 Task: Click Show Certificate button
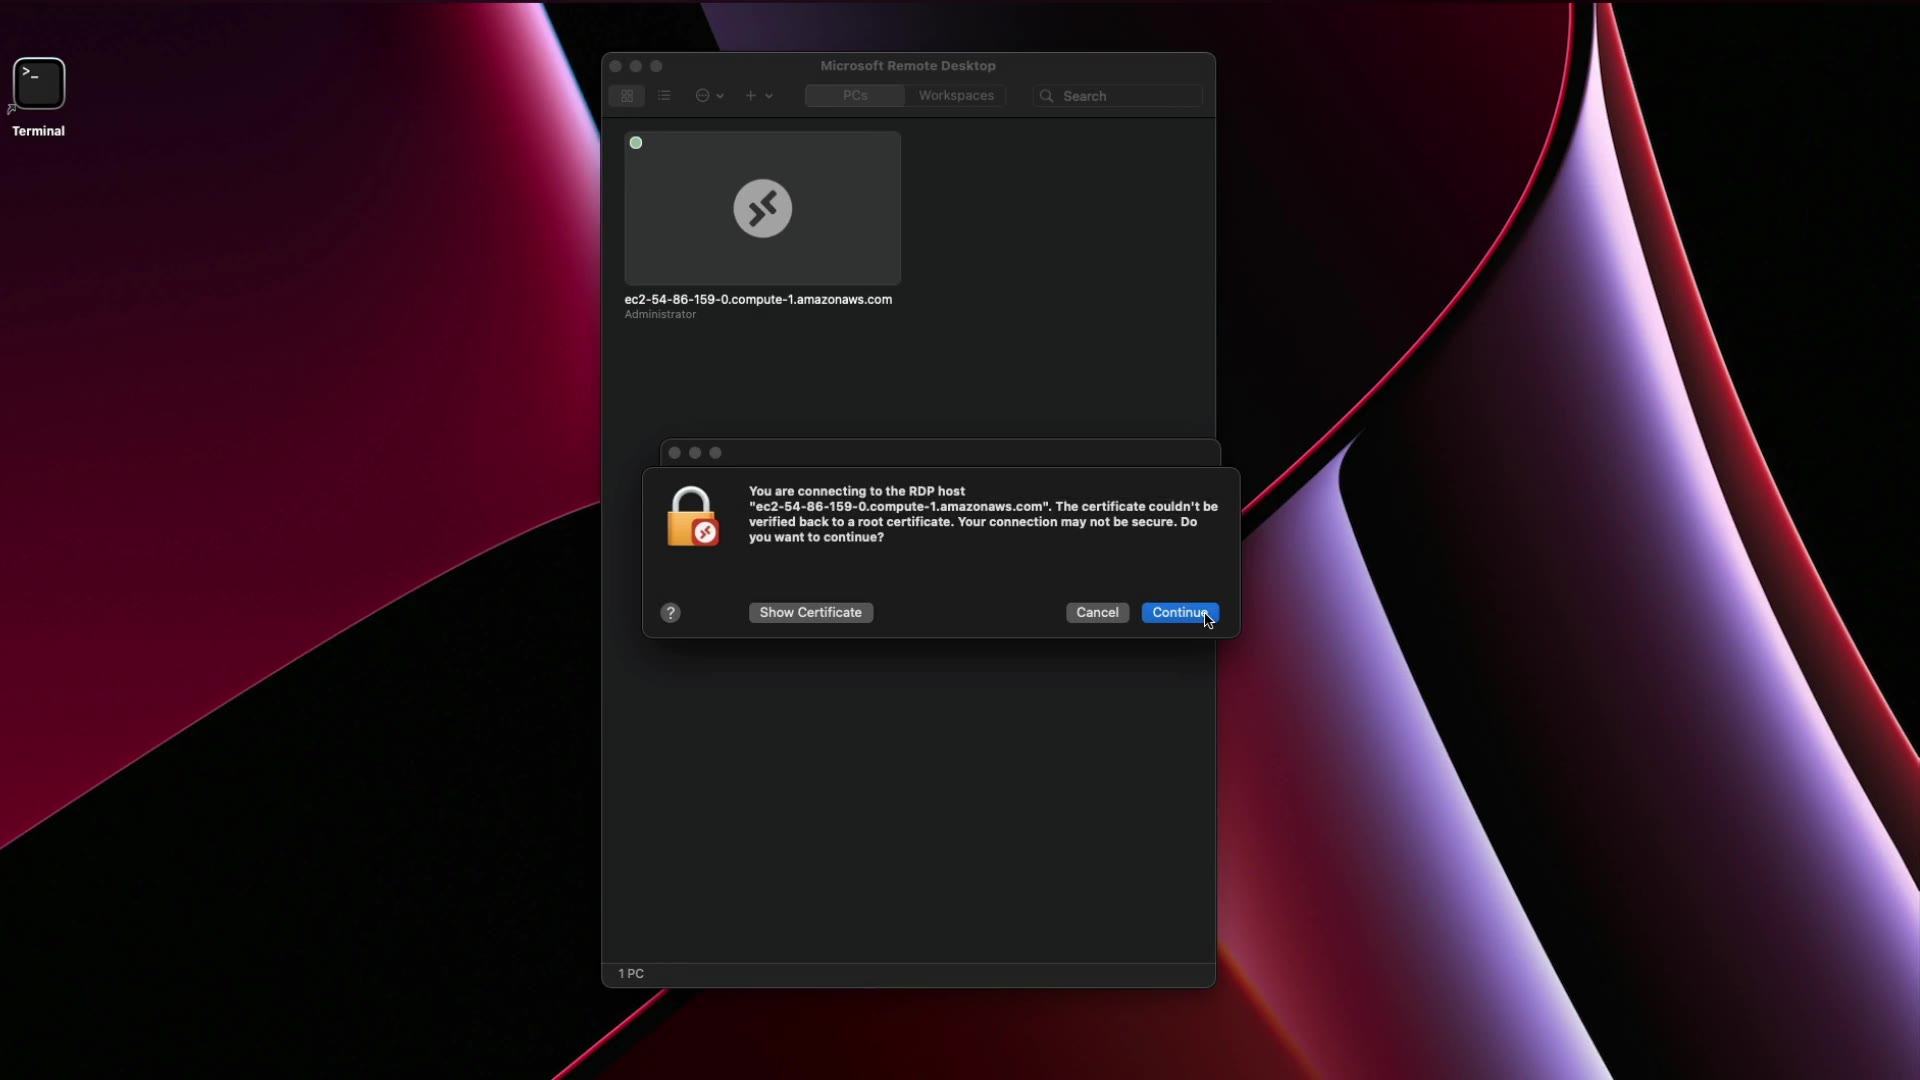810,612
